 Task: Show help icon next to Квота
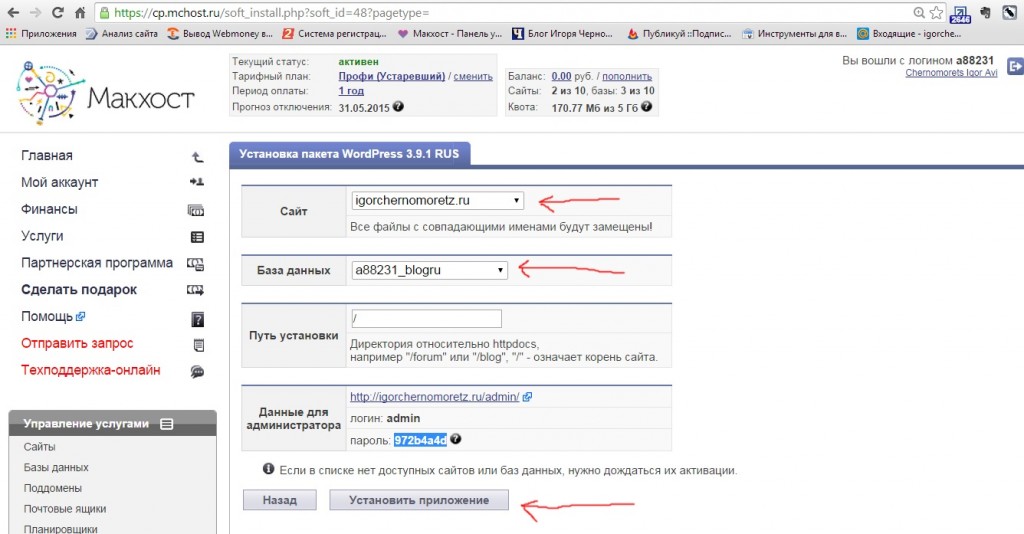pyautogui.click(x=647, y=106)
